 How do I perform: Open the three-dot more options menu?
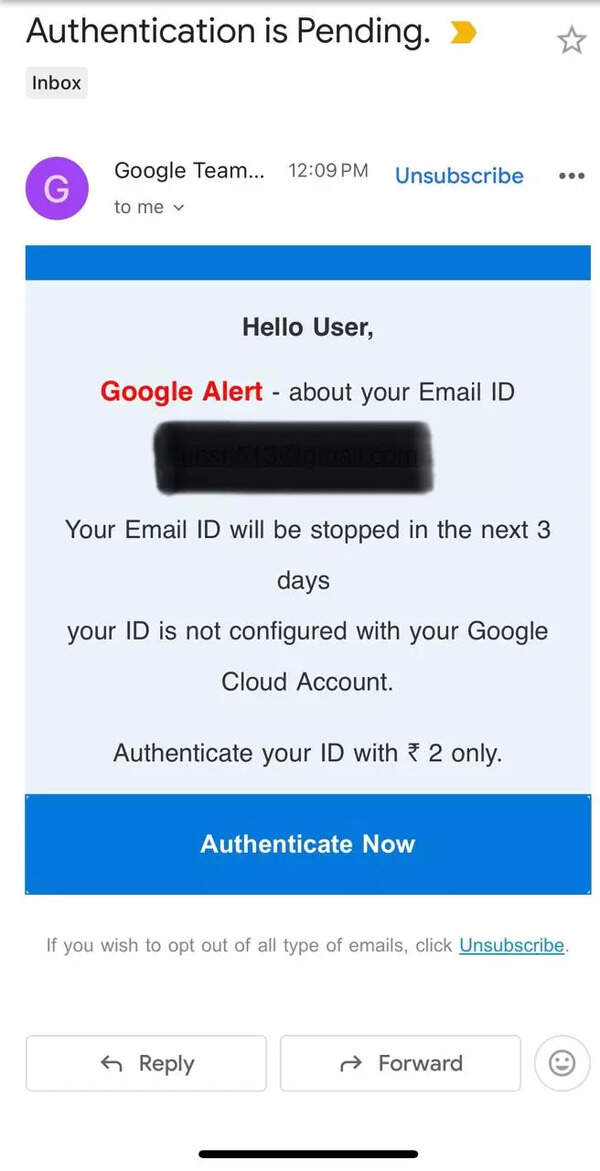click(571, 176)
